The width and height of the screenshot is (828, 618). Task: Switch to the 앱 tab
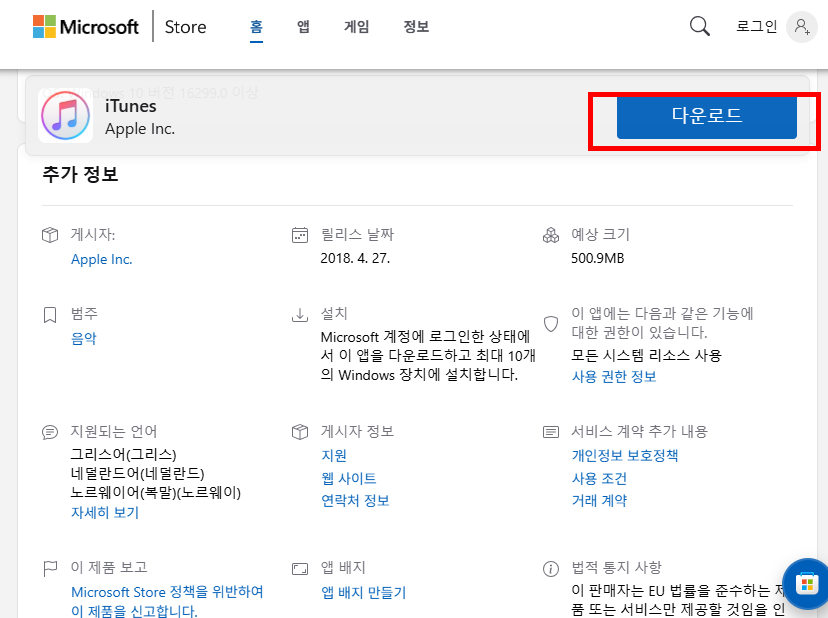pos(303,26)
